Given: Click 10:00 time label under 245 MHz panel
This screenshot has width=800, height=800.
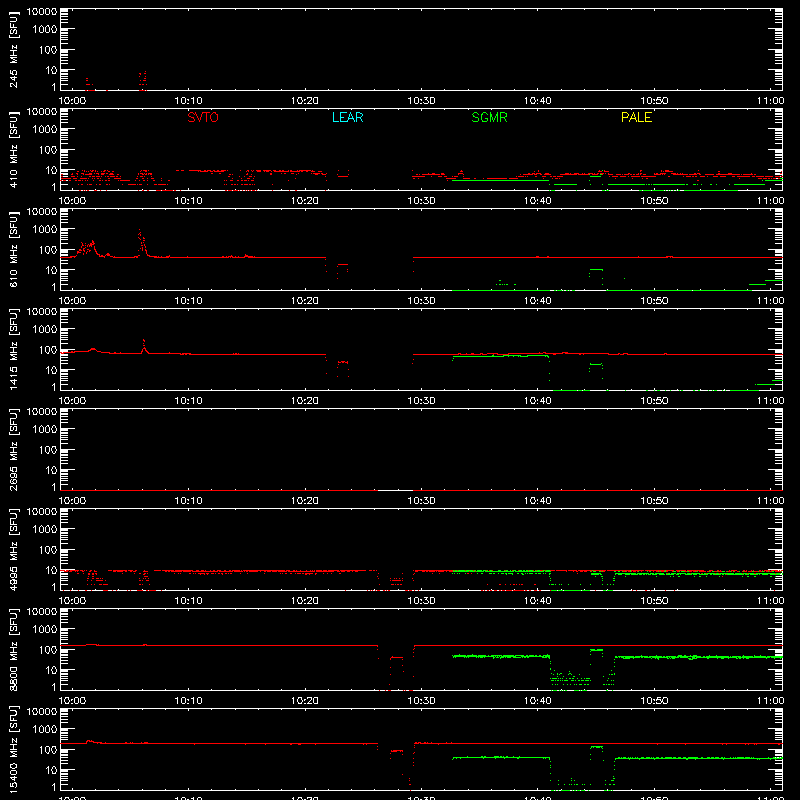Looking at the screenshot, I should [x=72, y=101].
